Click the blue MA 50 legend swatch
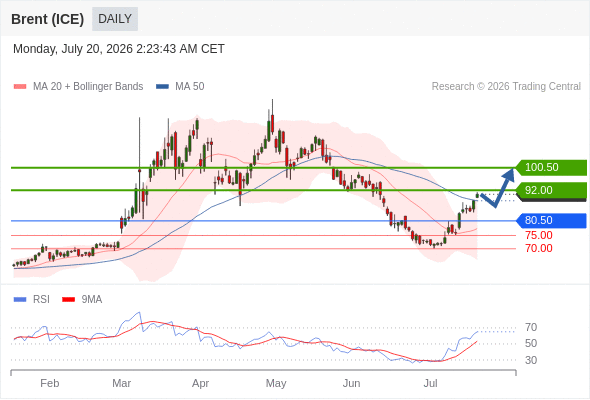Image resolution: width=590 pixels, height=400 pixels. pyautogui.click(x=162, y=87)
